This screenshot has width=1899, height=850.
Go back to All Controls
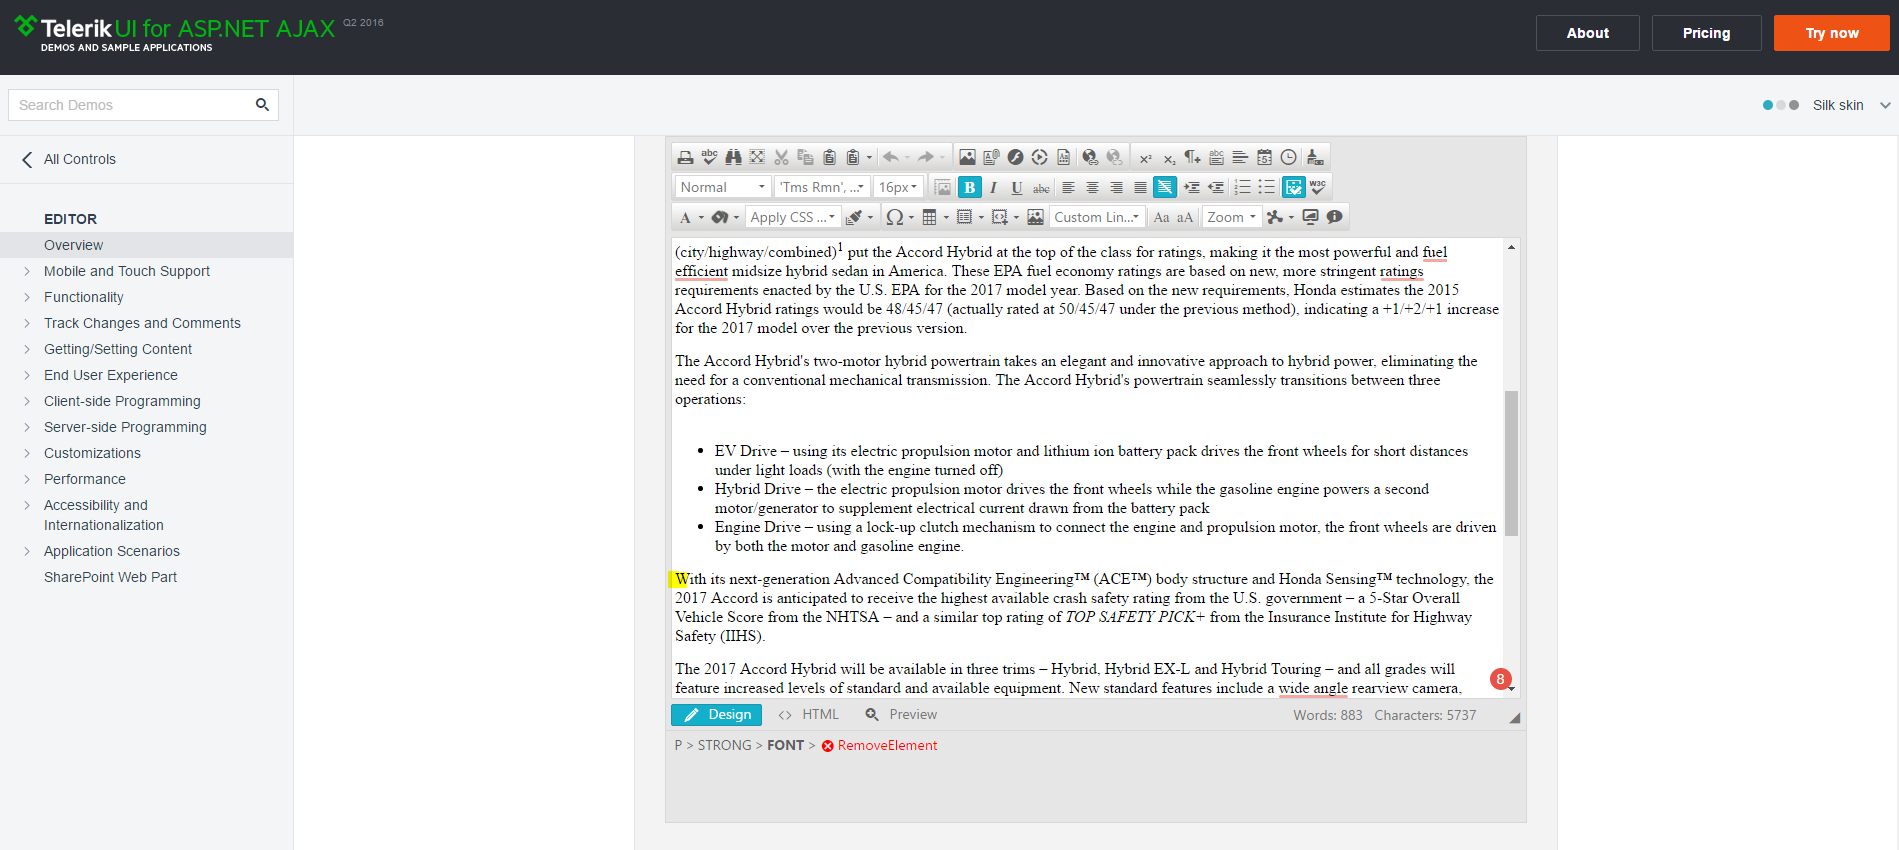tap(70, 159)
